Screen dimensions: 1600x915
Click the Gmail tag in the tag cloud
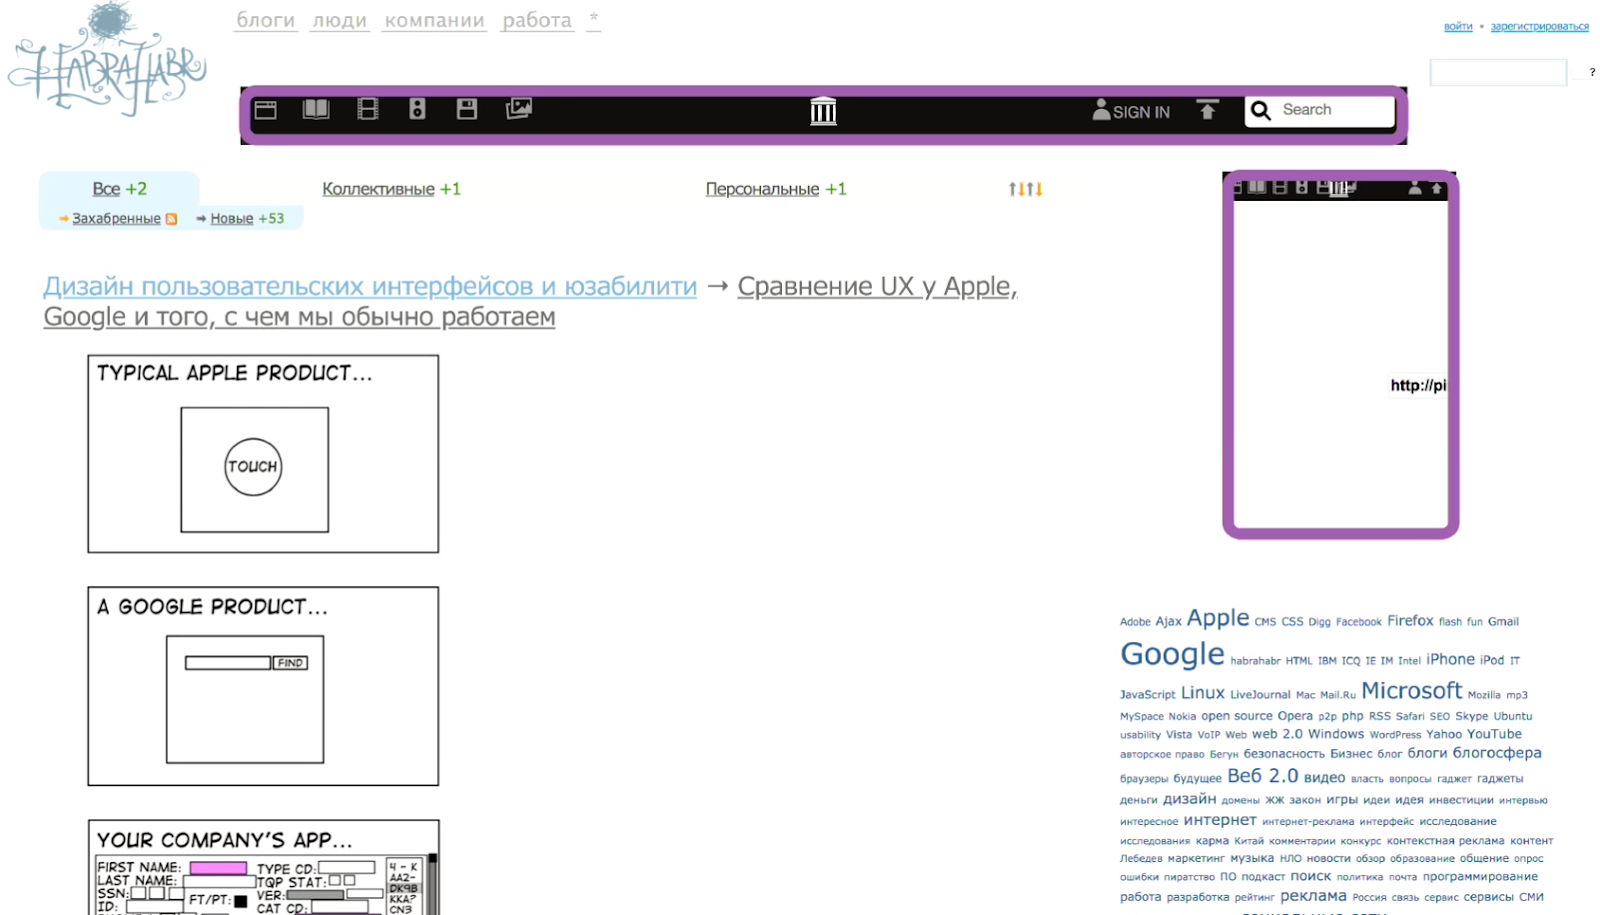click(x=1503, y=622)
